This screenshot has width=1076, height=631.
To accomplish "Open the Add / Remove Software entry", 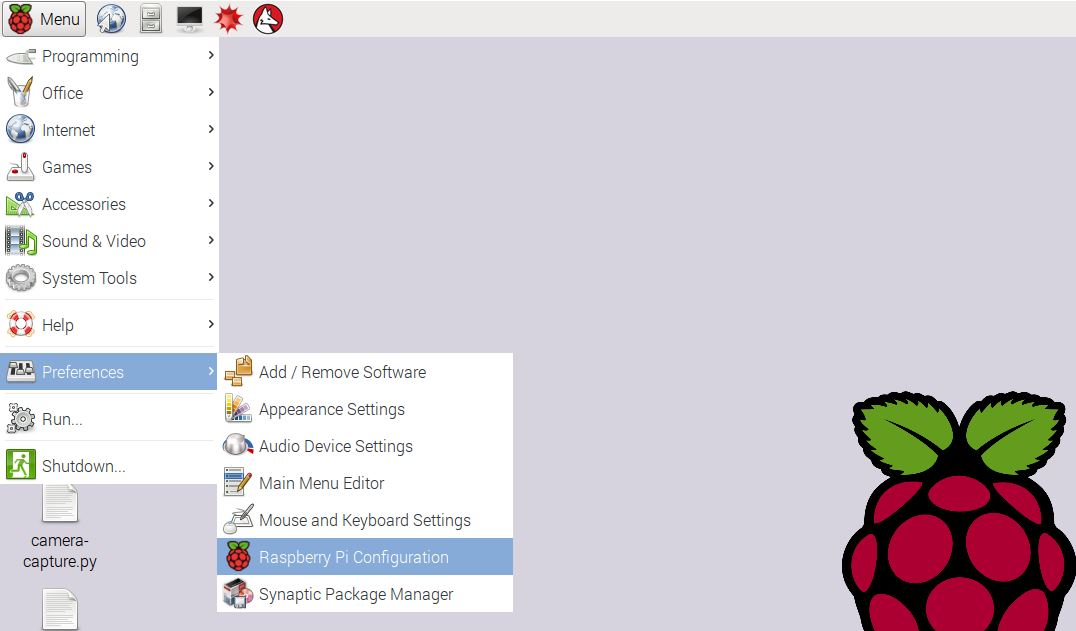I will (x=342, y=371).
